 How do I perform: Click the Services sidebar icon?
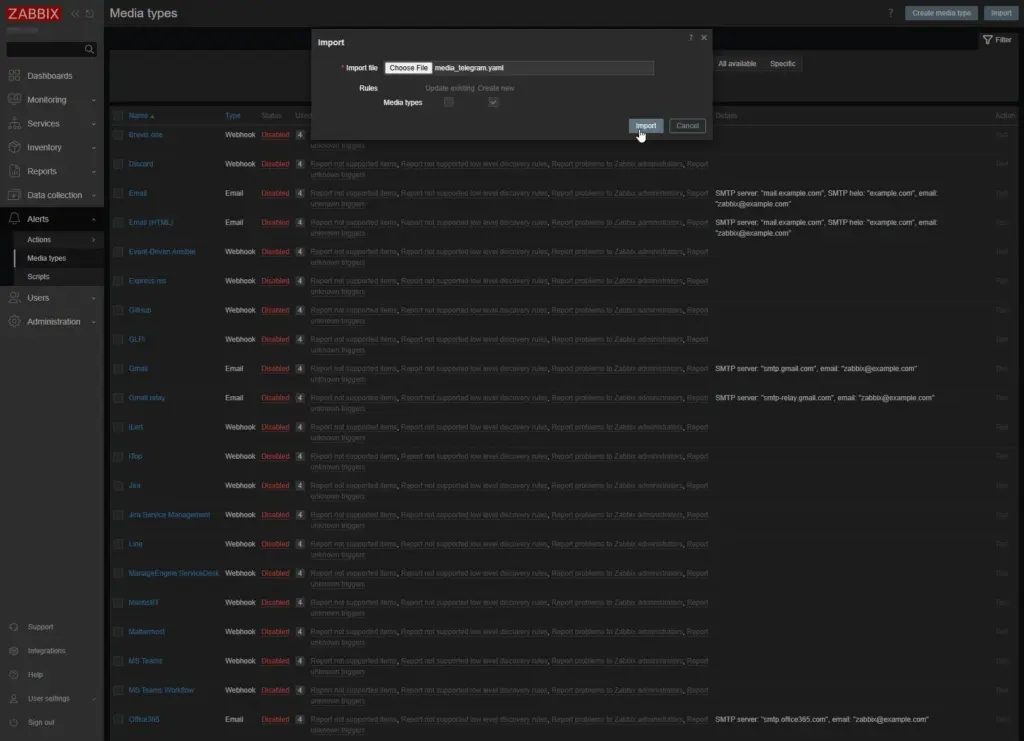(x=14, y=123)
